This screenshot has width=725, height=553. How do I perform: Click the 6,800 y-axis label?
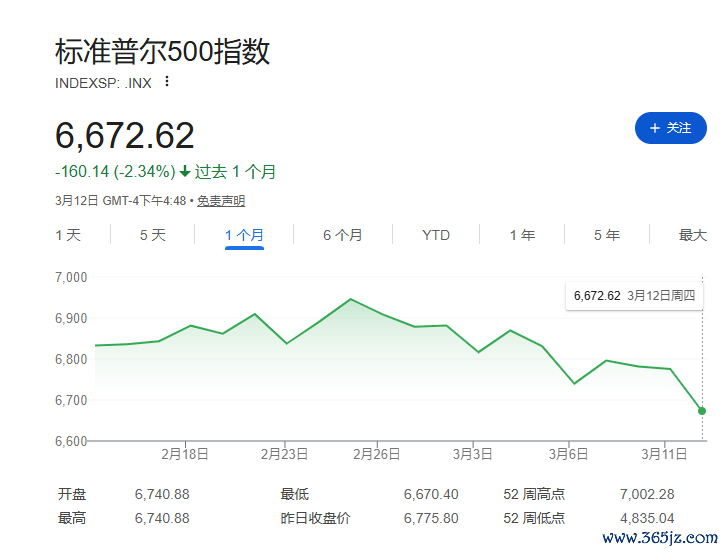(x=71, y=359)
